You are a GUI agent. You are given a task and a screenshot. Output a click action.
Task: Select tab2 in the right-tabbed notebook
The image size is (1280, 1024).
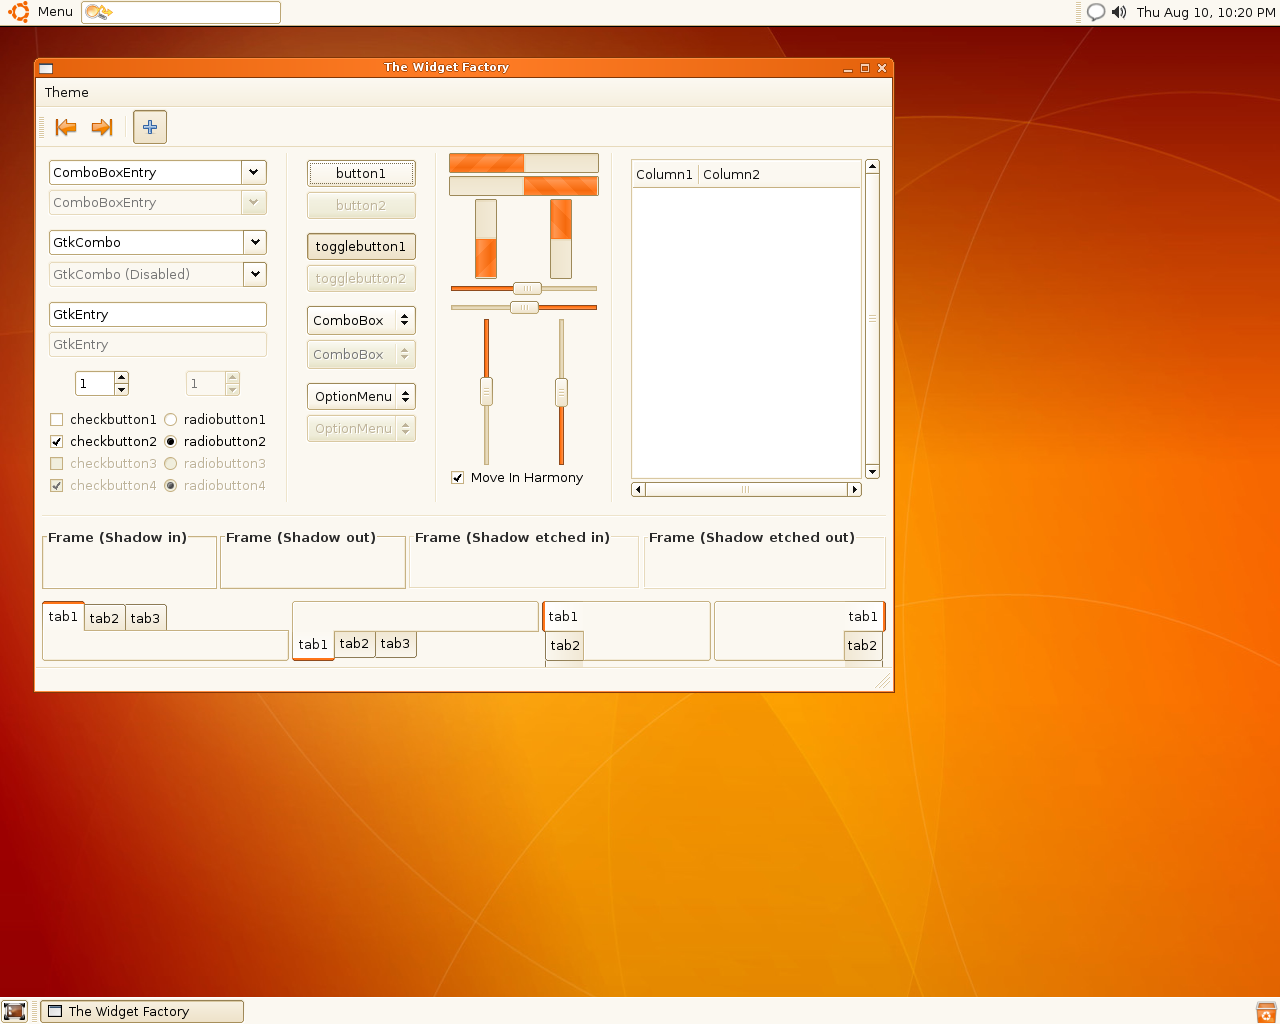(x=862, y=646)
